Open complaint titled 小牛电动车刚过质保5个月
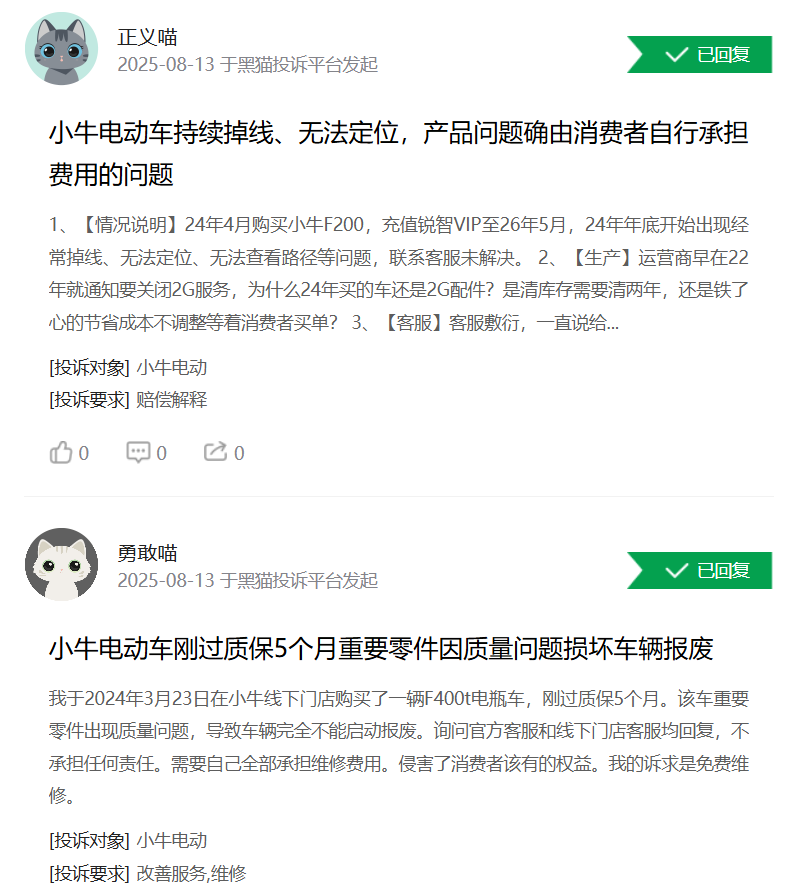795x895 pixels. 381,648
